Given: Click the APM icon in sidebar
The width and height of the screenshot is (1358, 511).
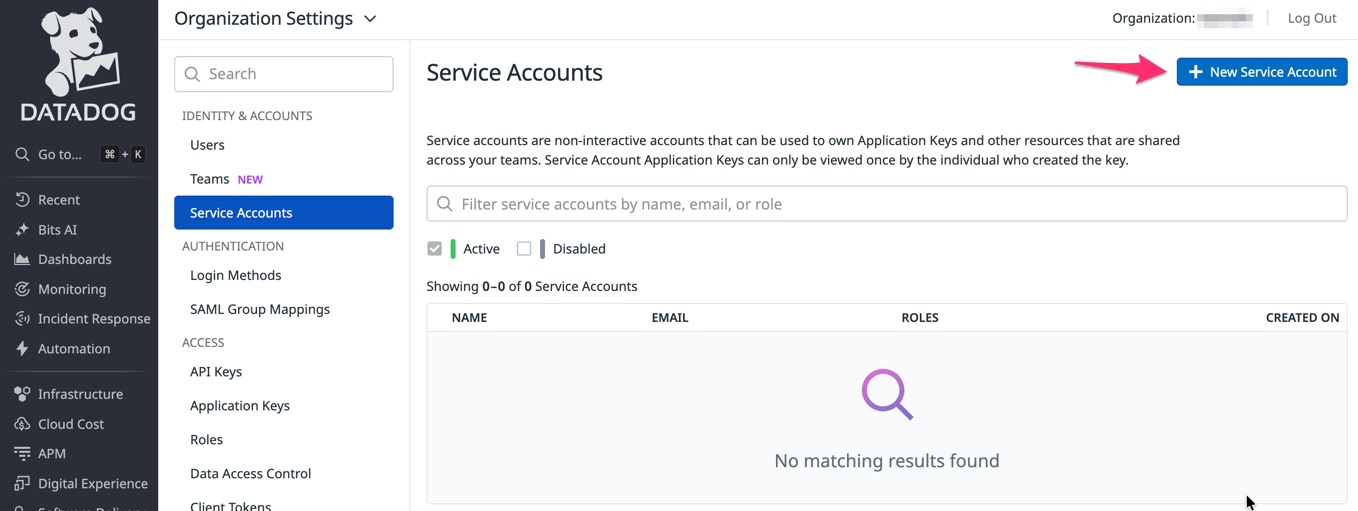Looking at the screenshot, I should [x=22, y=454].
